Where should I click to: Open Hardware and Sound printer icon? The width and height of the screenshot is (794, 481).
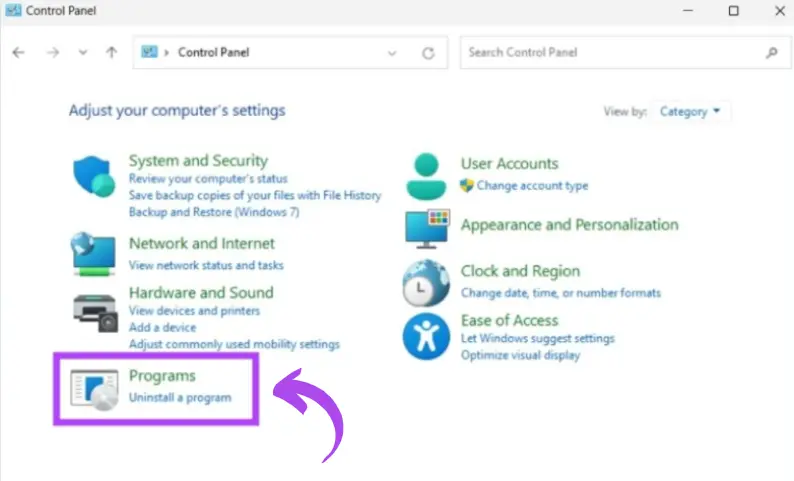point(95,312)
